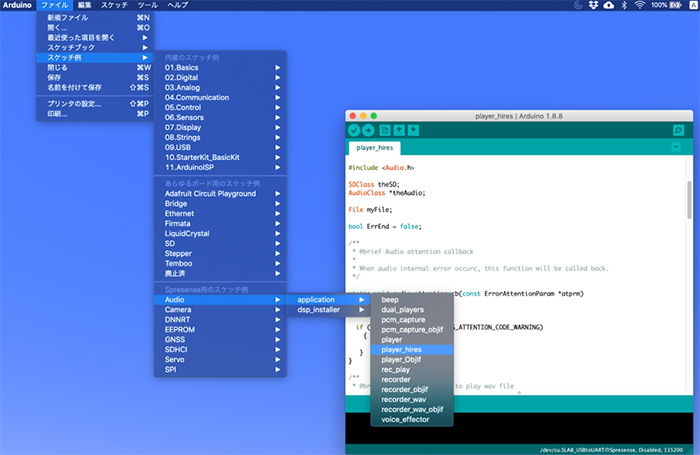Image resolution: width=700 pixels, height=455 pixels.
Task: Expand 02.Digital examples submenu
Action: click(221, 77)
